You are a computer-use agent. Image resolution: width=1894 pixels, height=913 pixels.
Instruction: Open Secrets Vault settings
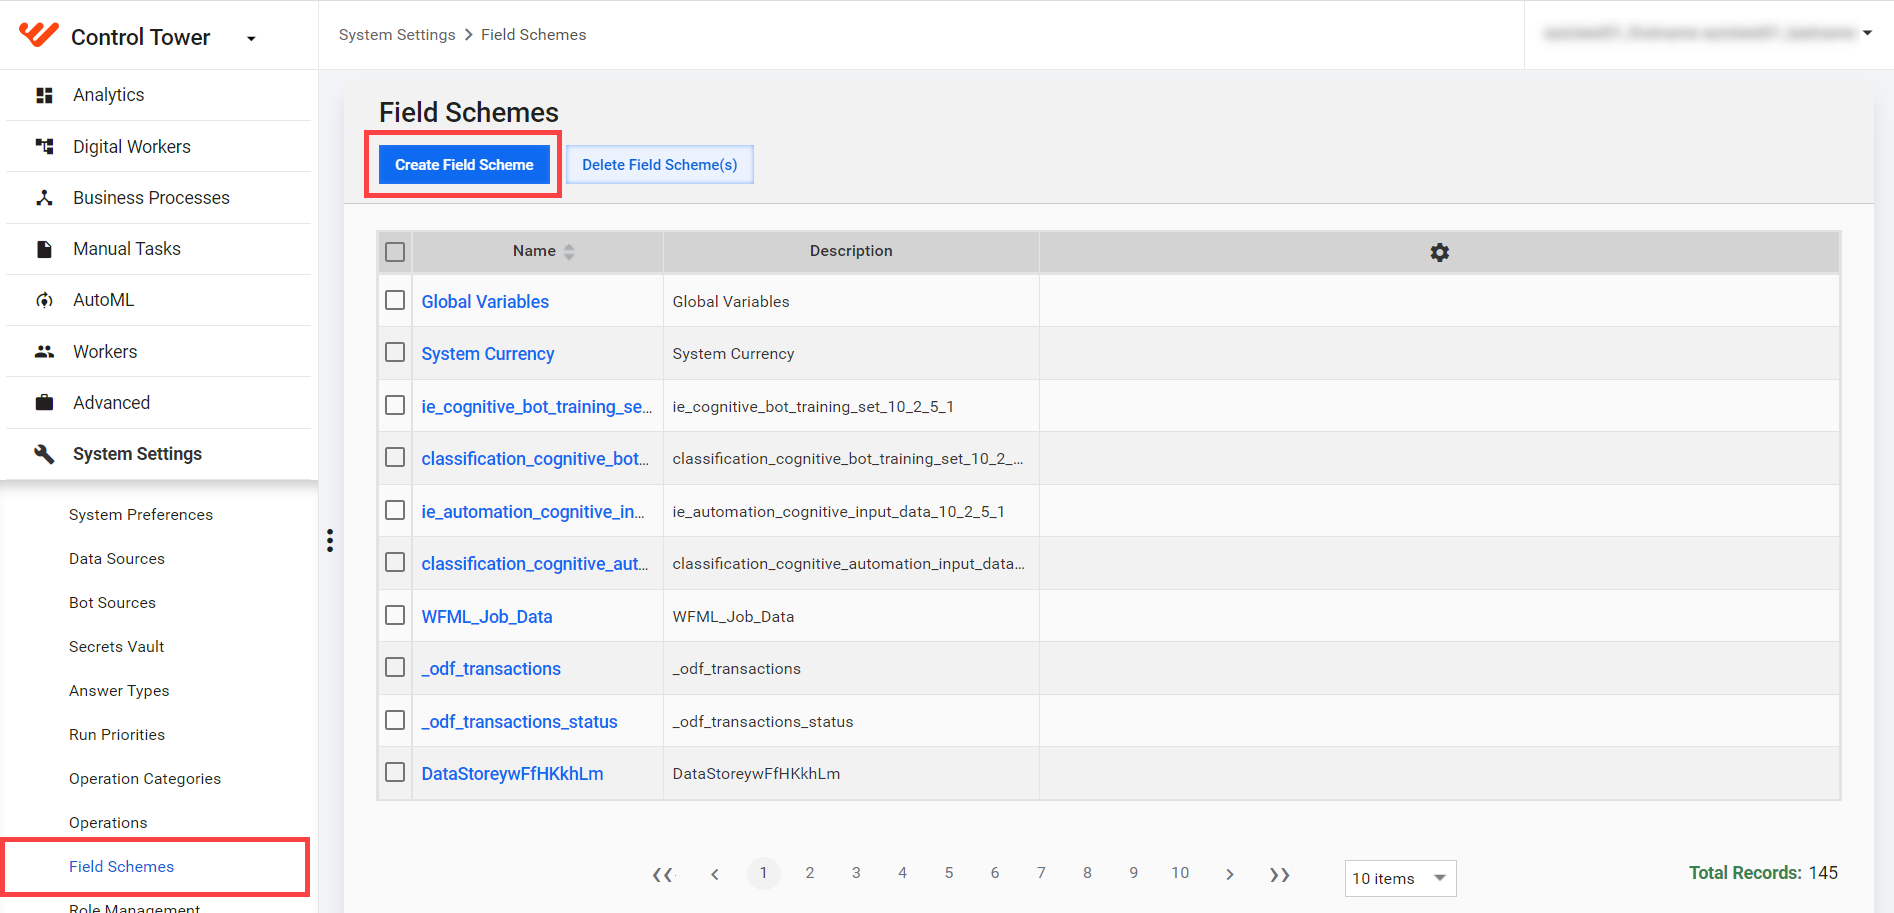click(x=116, y=647)
